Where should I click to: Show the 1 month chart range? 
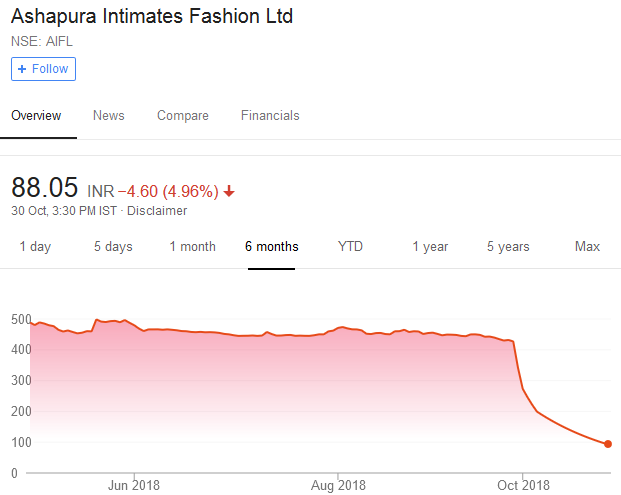click(192, 247)
